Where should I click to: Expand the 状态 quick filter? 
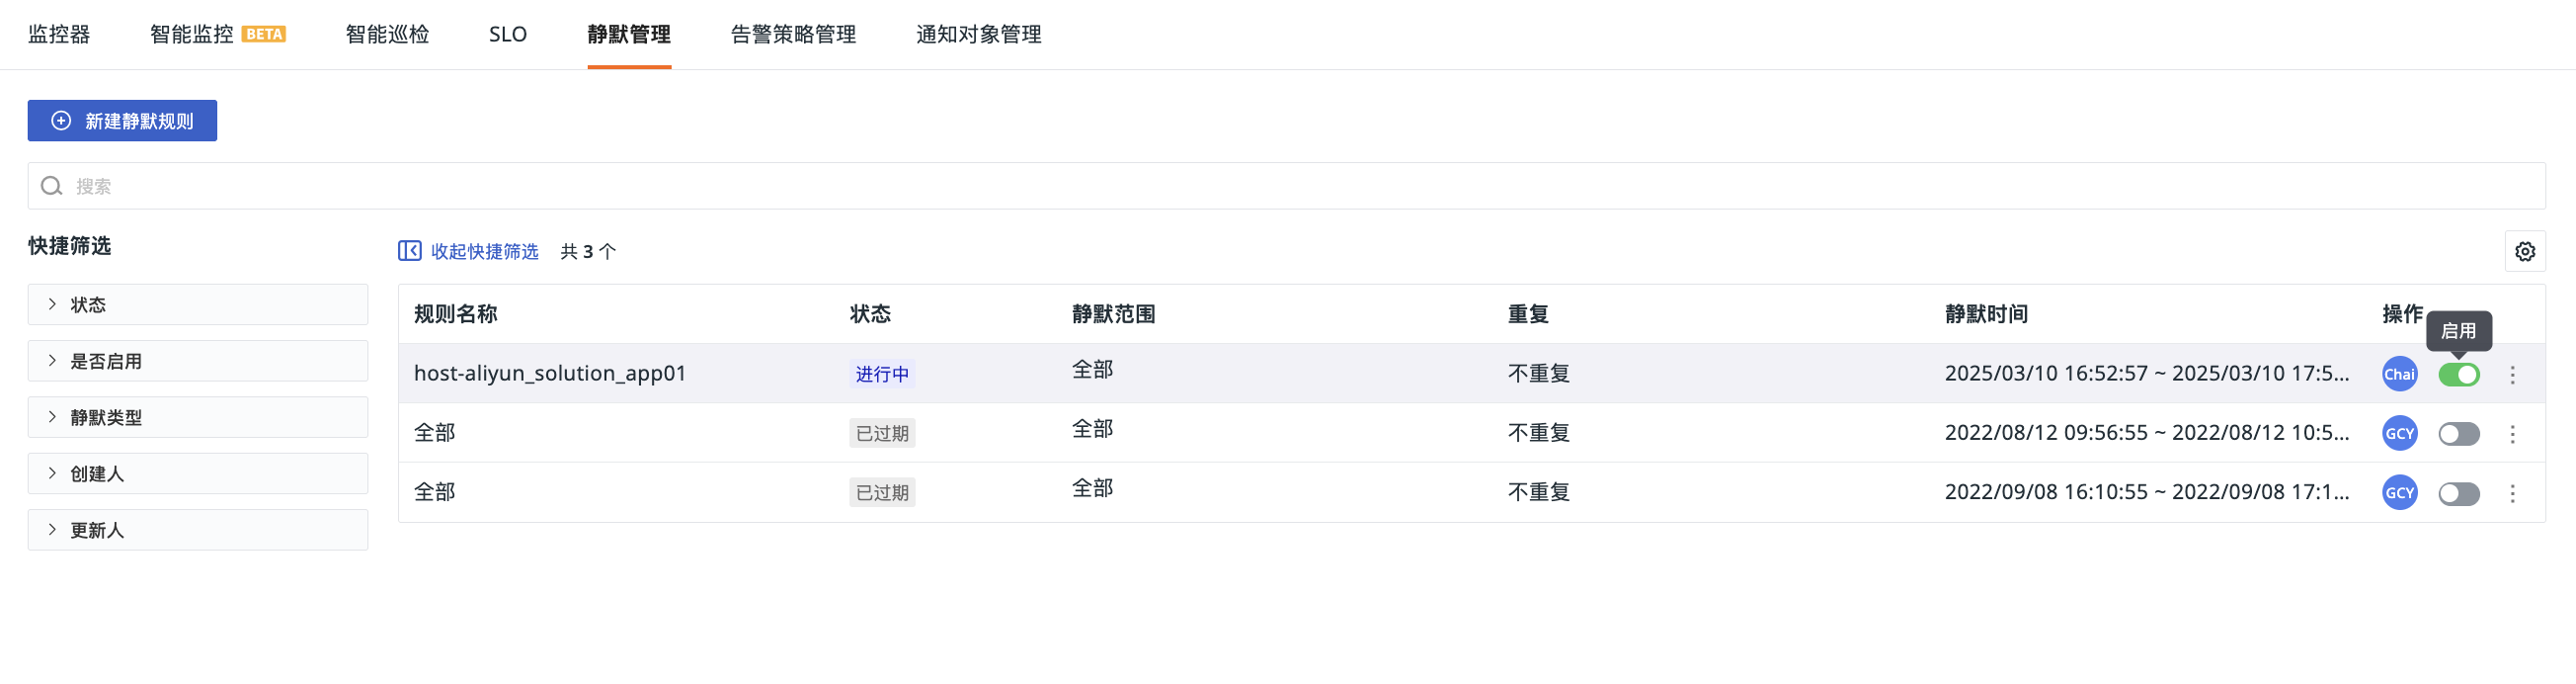[x=198, y=304]
